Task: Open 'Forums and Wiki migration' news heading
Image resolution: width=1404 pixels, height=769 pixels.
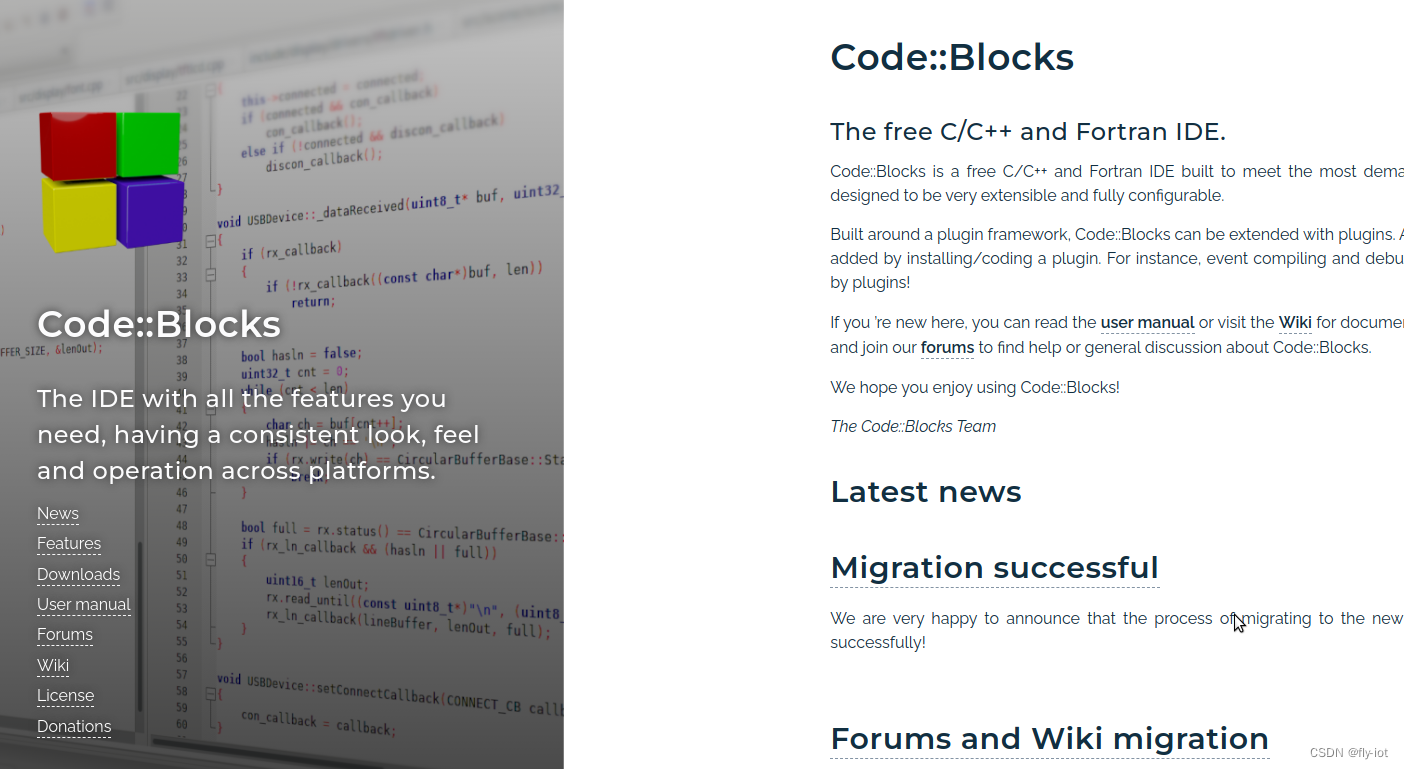Action: pos(1050,739)
